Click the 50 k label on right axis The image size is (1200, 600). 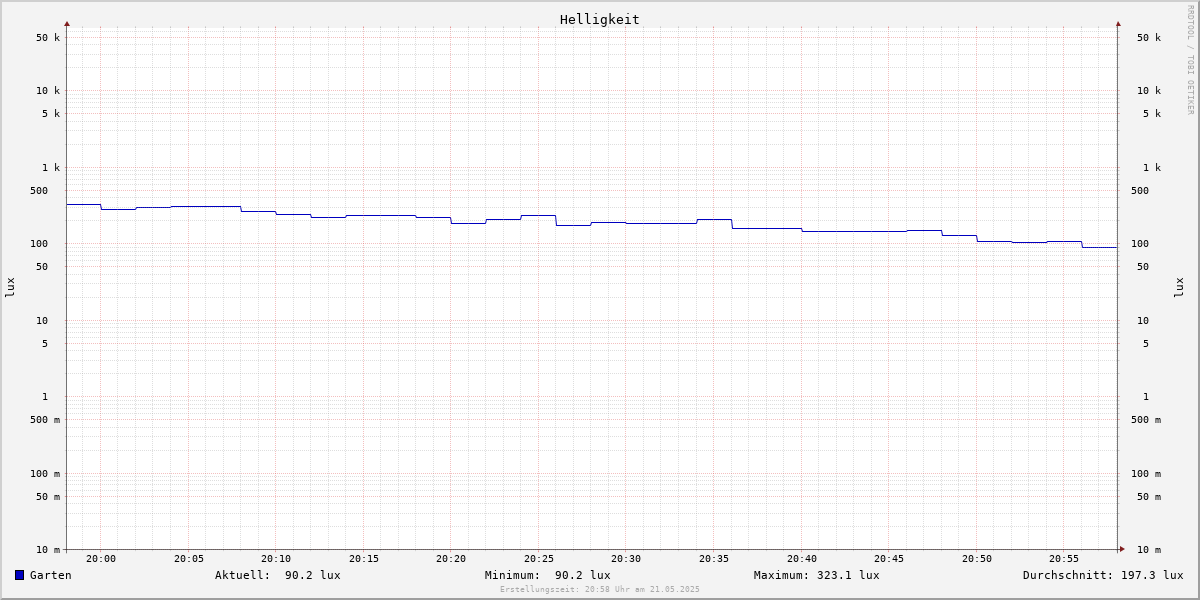click(x=1149, y=38)
